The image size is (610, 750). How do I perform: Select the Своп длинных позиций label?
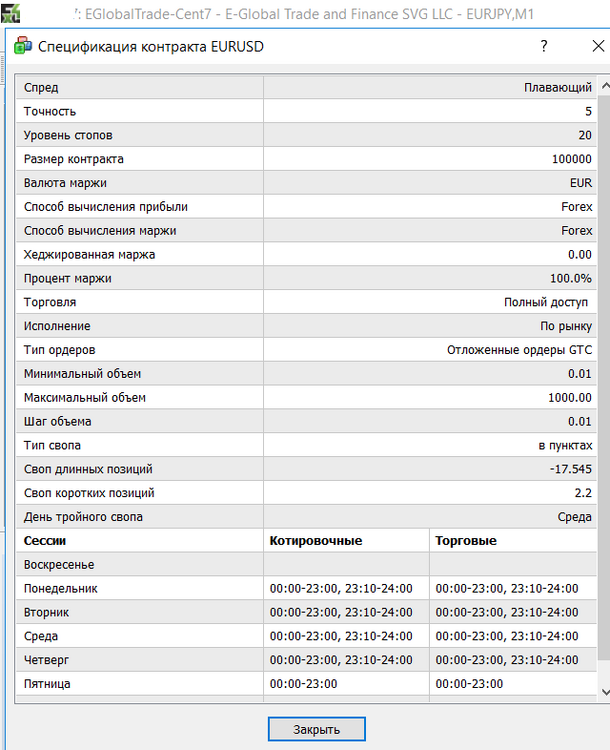pyautogui.click(x=88, y=469)
